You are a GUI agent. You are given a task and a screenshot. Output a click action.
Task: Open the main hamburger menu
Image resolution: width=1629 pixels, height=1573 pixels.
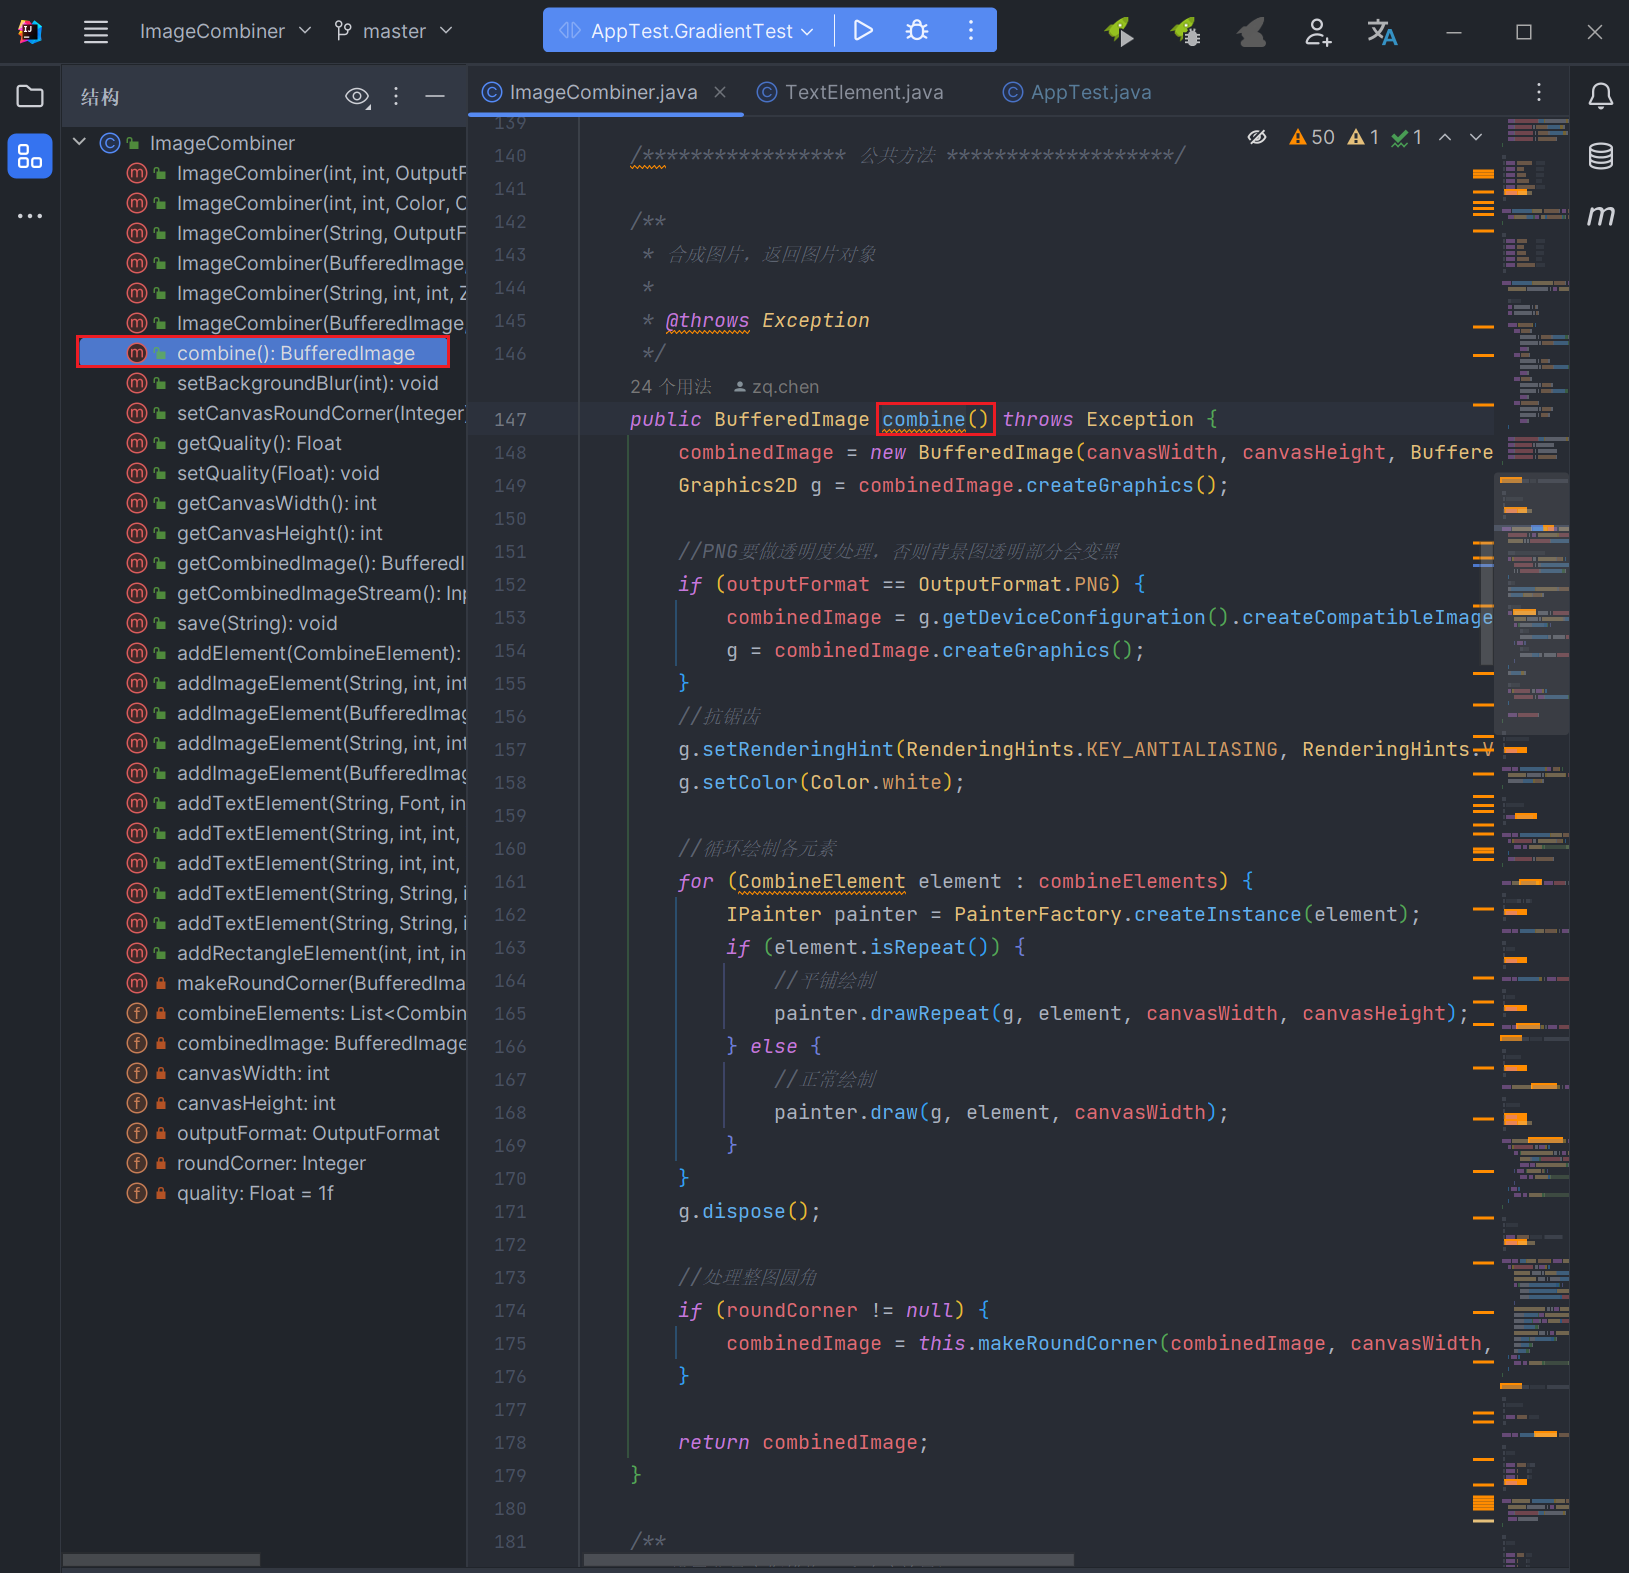point(96,32)
